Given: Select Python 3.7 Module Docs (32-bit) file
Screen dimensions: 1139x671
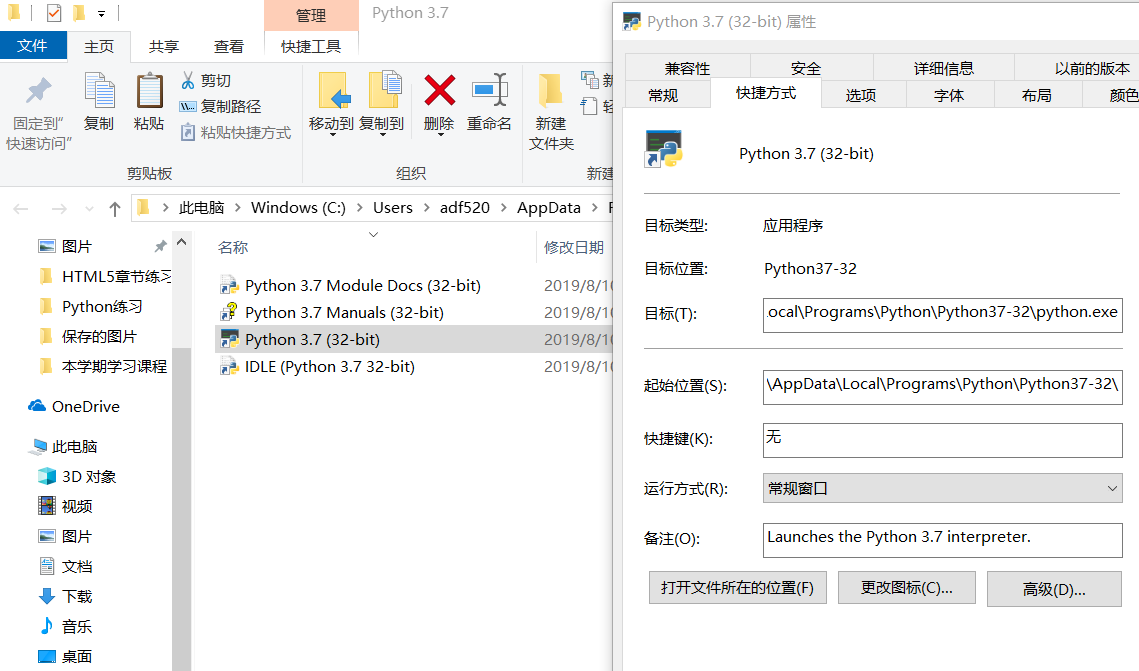Looking at the screenshot, I should (362, 285).
